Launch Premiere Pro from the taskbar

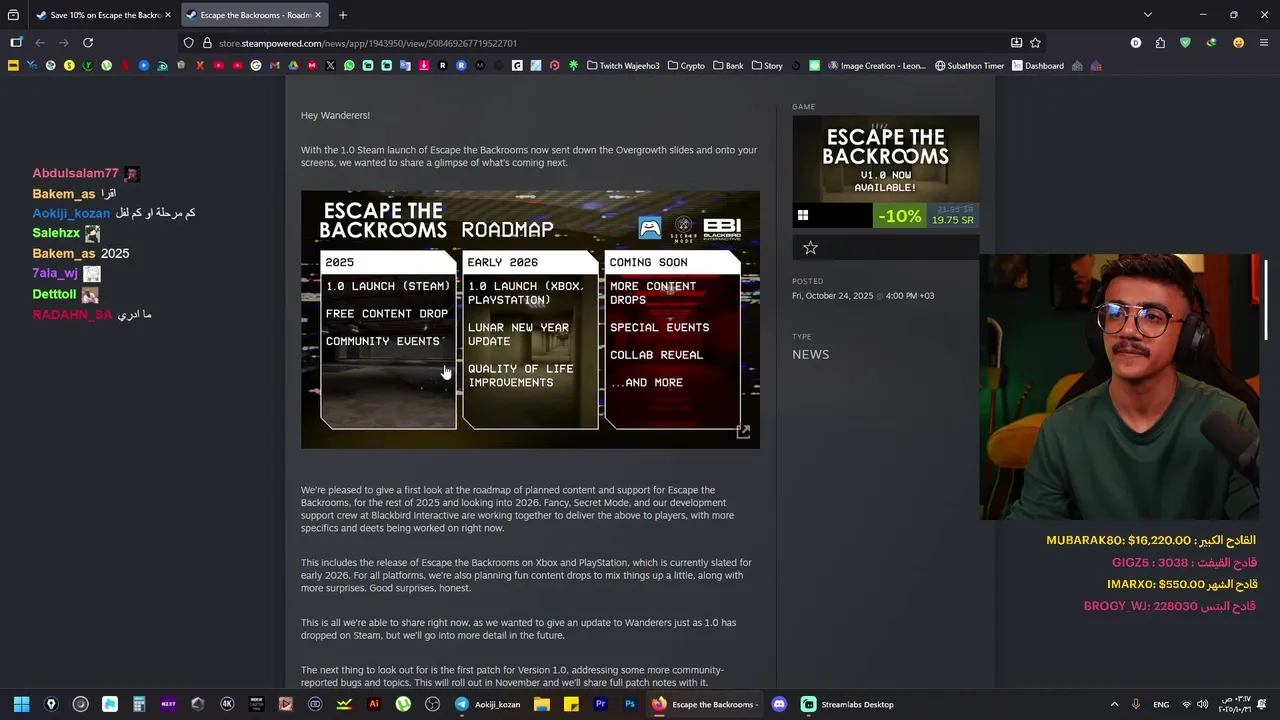point(600,704)
